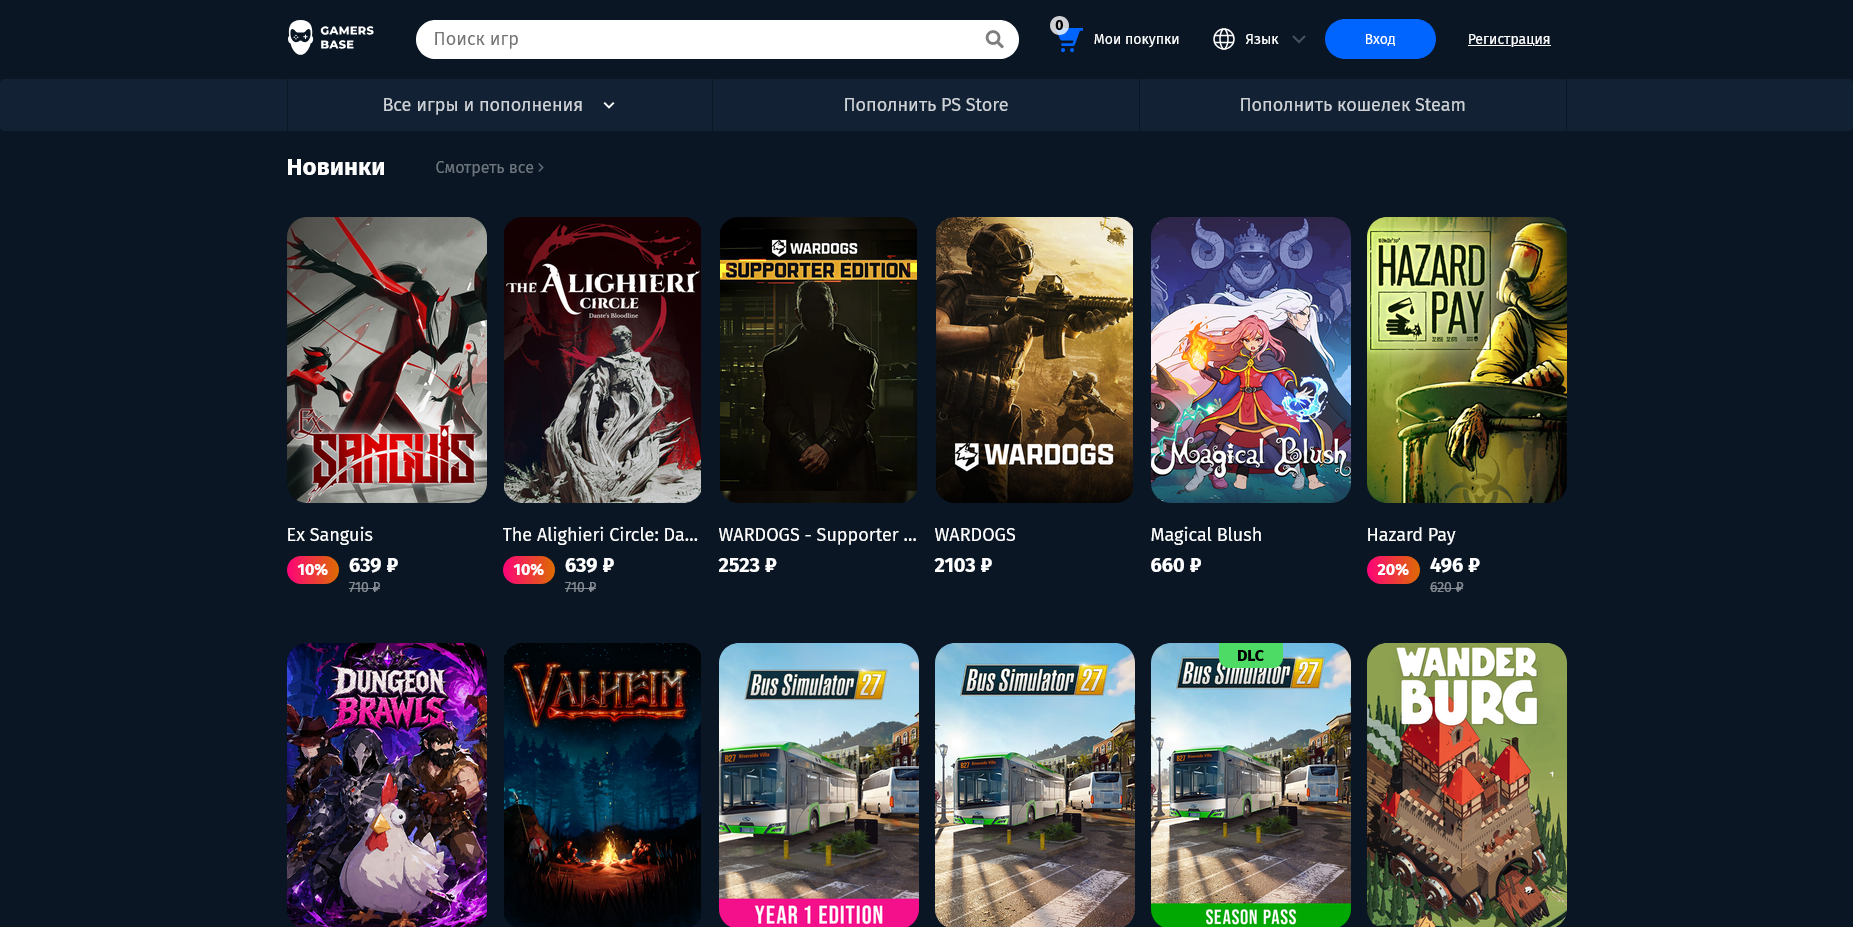Image resolution: width=1853 pixels, height=927 pixels.
Task: Click WARDOGS - Supporter ... title text
Action: 817,535
